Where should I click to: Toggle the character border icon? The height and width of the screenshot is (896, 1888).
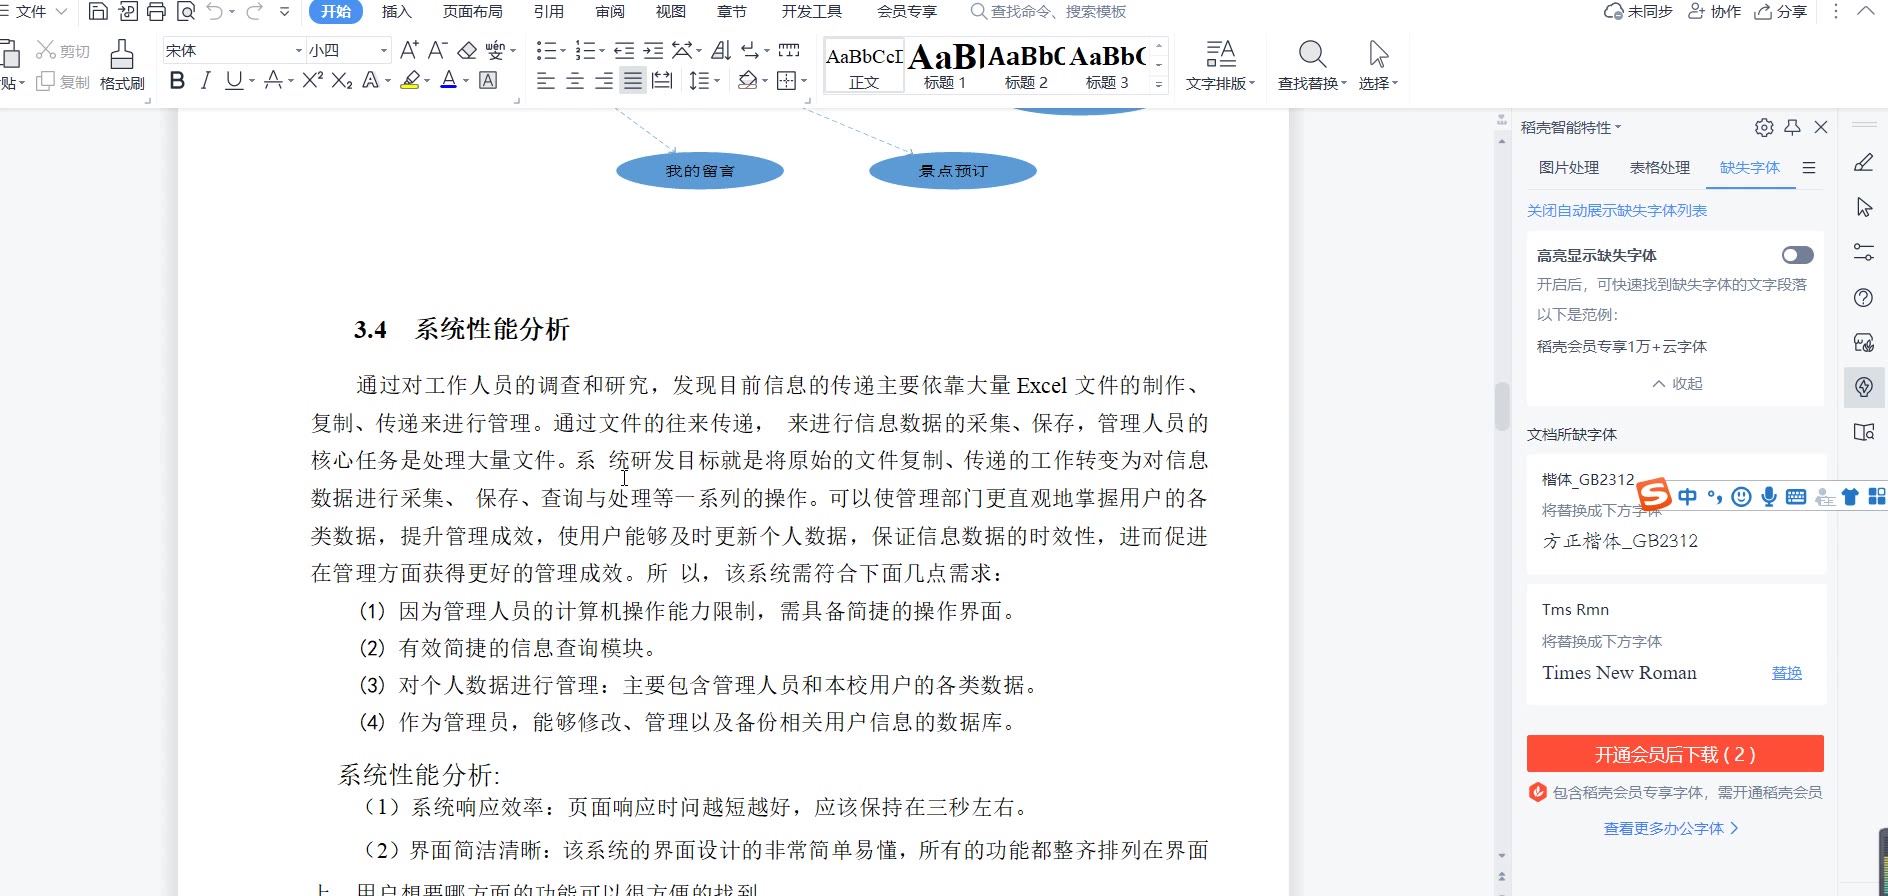(488, 80)
